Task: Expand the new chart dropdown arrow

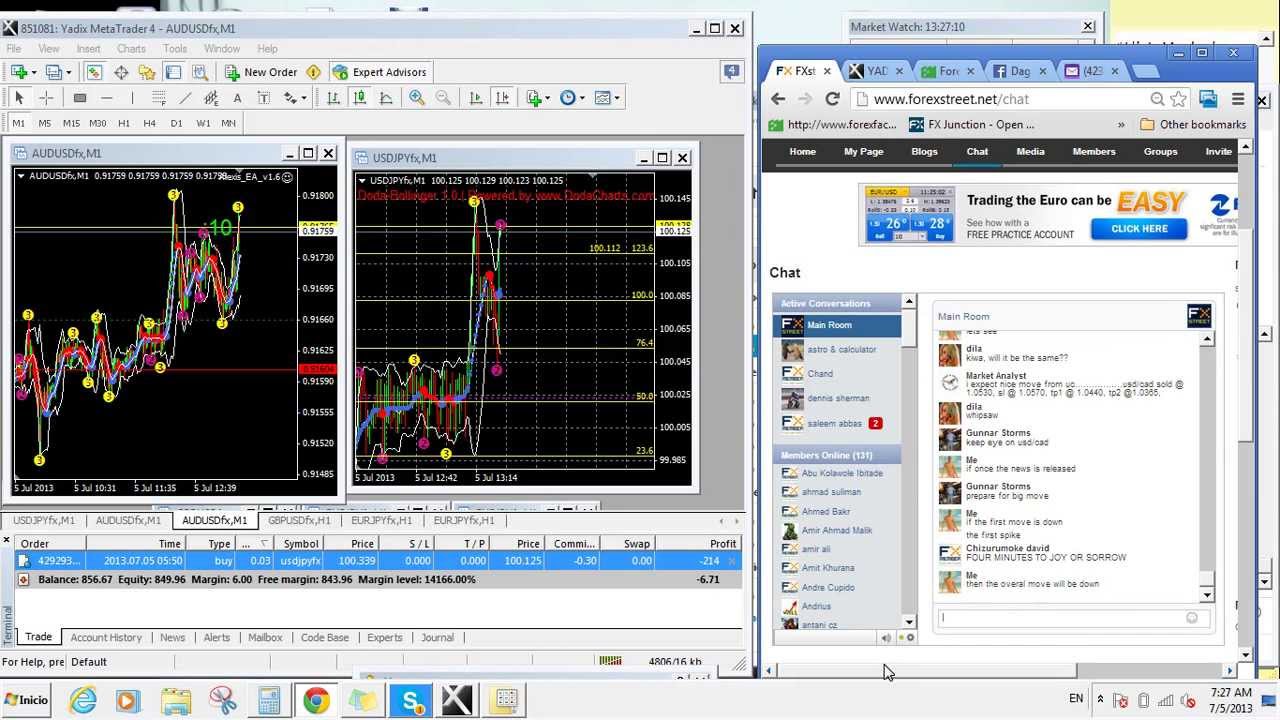Action: [33, 72]
